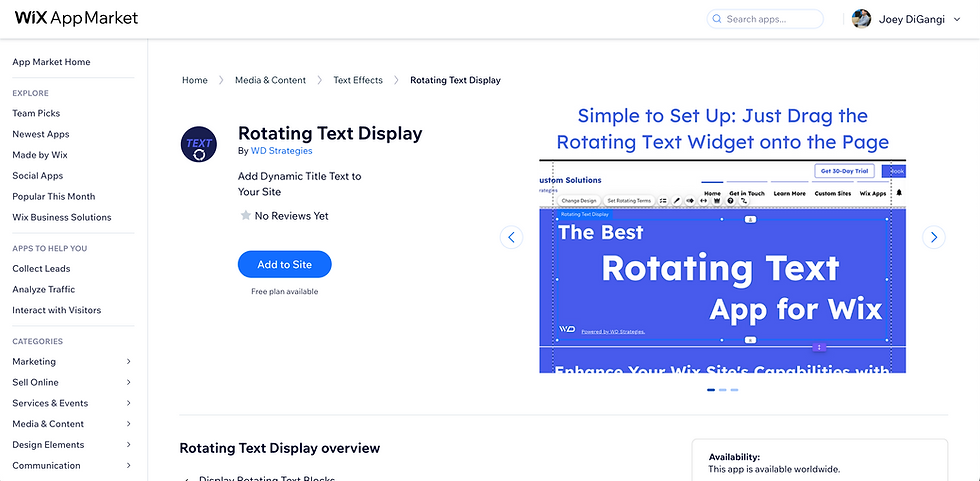Viewport: 980px width, 481px height.
Task: Open Wix Business Solutions in sidebar
Action: [x=62, y=217]
